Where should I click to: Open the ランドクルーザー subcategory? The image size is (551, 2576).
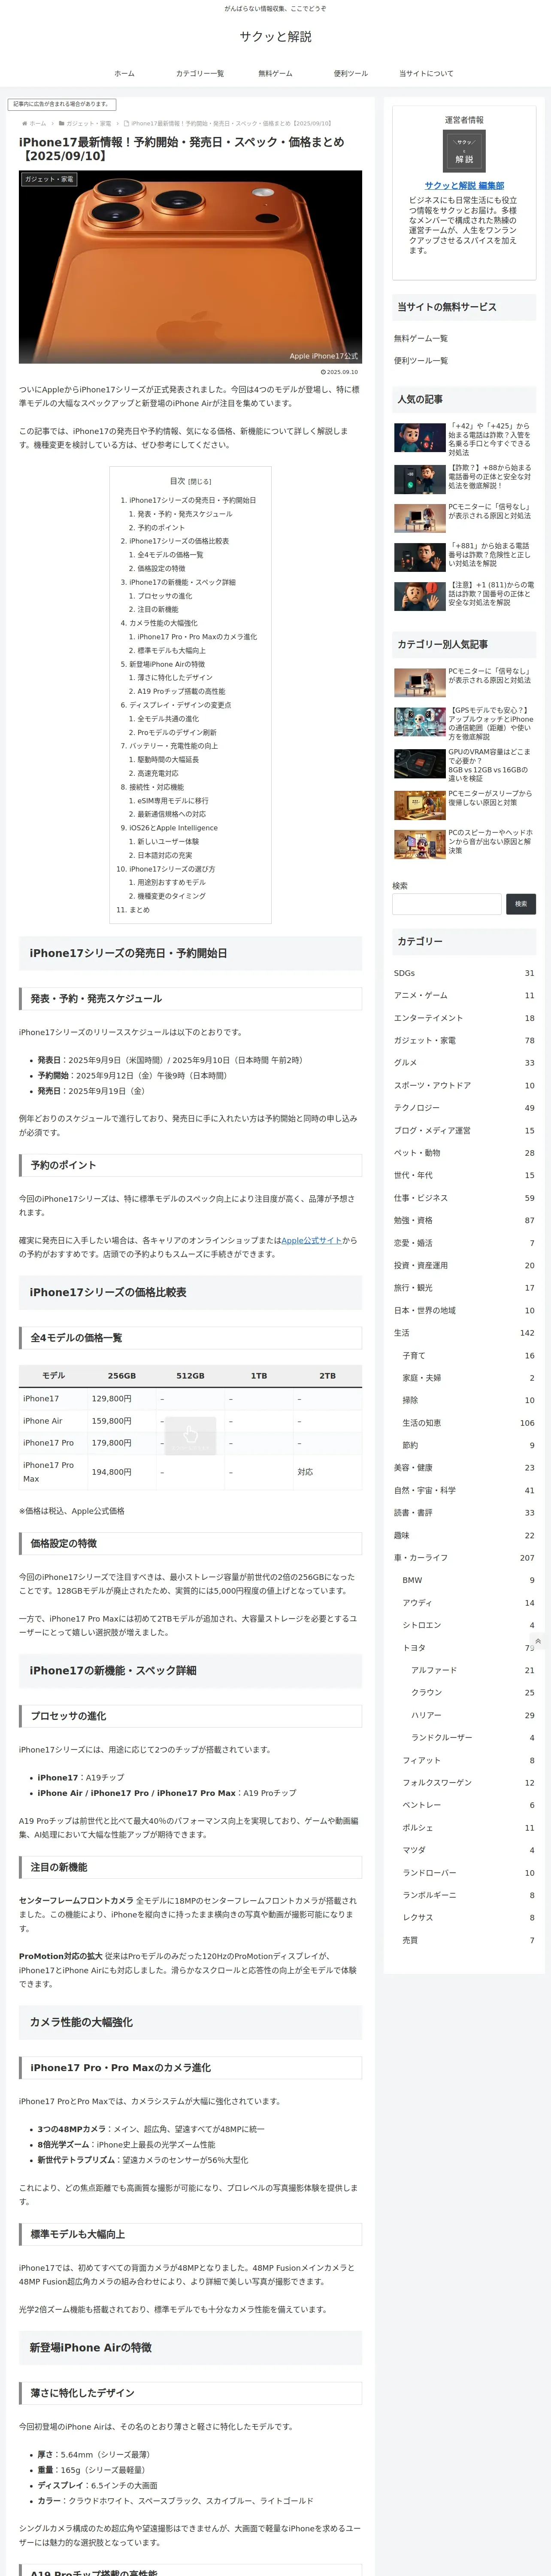point(472,1738)
